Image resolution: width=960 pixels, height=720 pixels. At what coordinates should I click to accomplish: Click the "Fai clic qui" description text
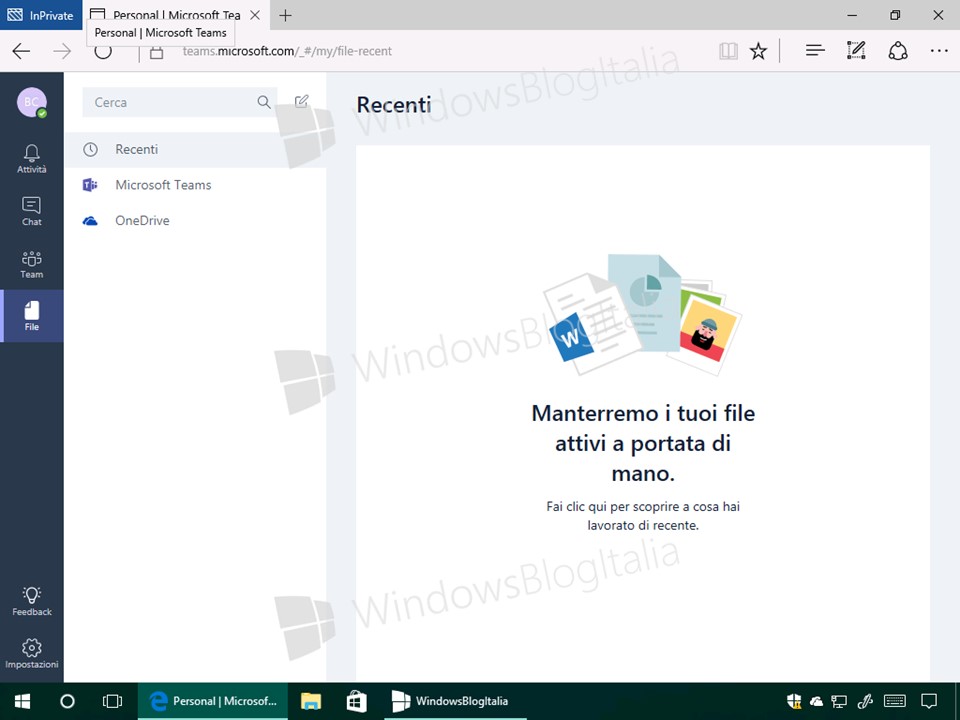[643, 516]
